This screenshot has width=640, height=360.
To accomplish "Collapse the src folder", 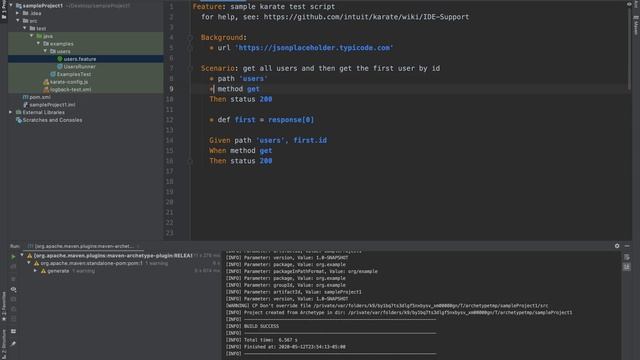I will click(18, 20).
